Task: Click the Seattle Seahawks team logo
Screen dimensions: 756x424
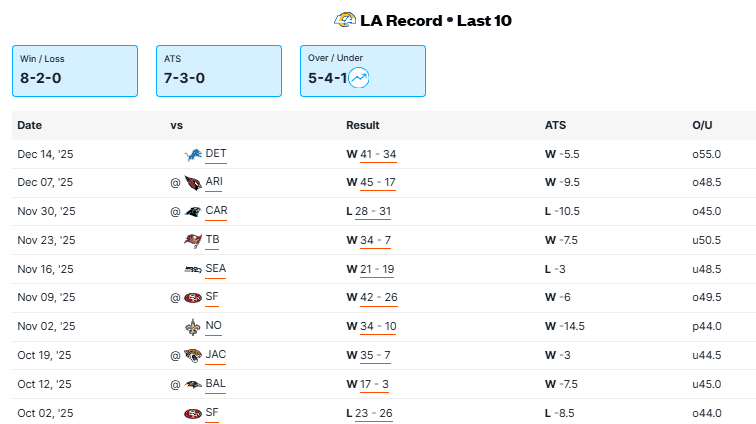Action: [x=193, y=269]
